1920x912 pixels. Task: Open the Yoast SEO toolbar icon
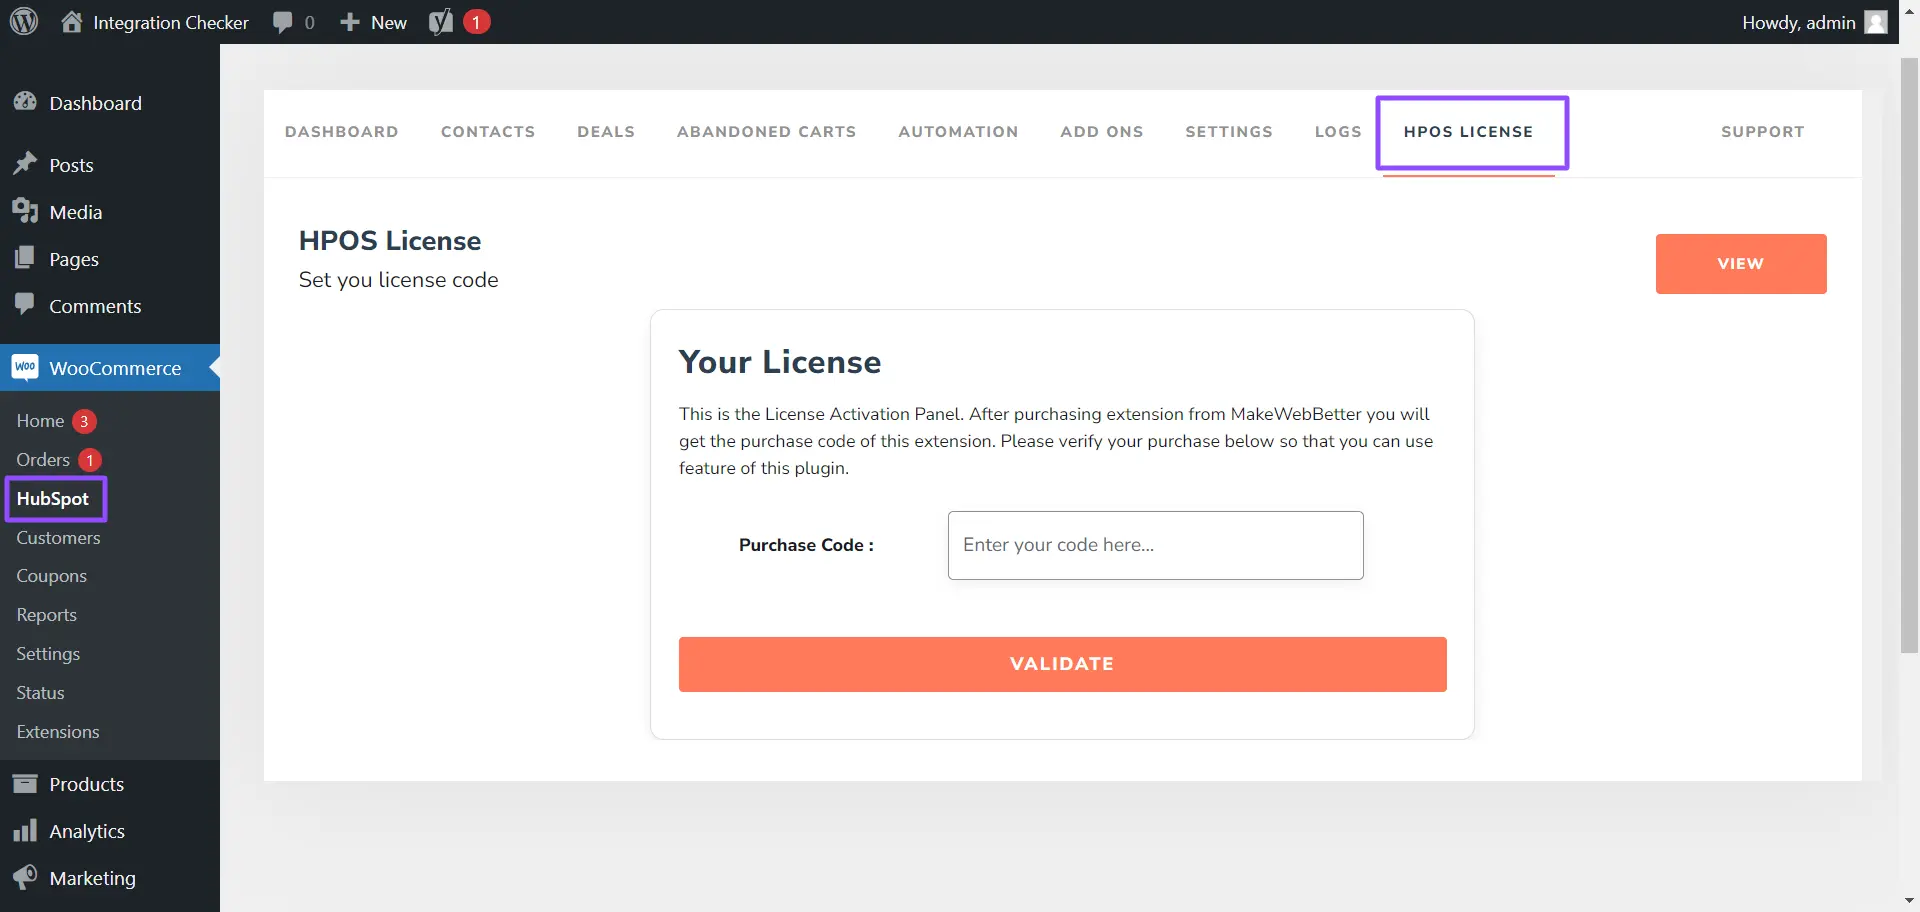tap(441, 22)
